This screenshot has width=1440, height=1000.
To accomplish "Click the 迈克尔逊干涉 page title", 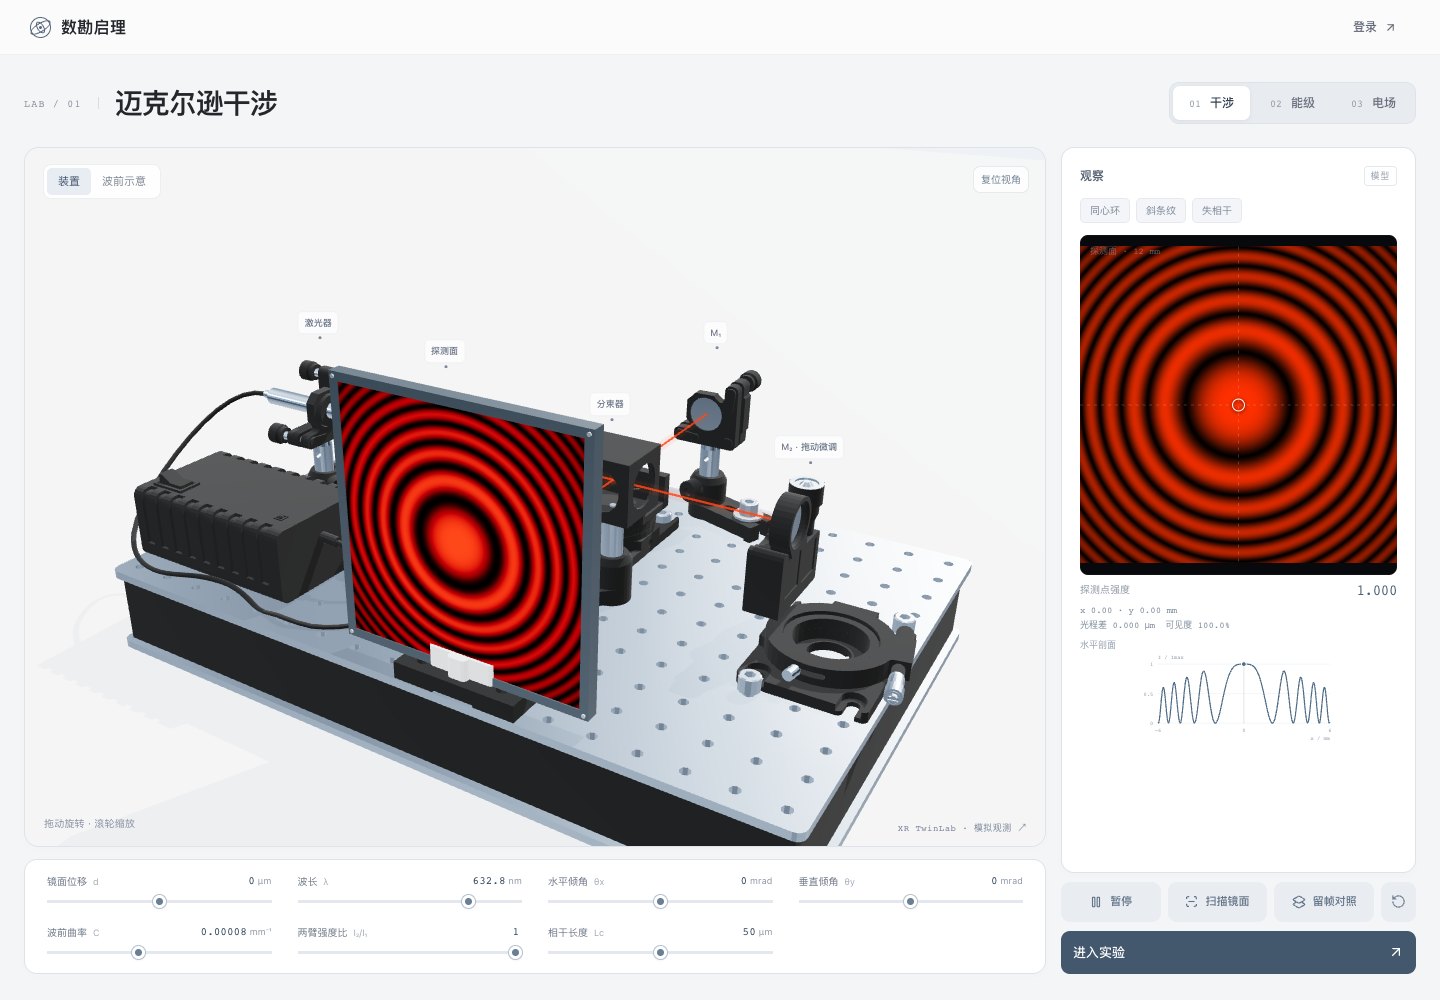I will (x=196, y=103).
